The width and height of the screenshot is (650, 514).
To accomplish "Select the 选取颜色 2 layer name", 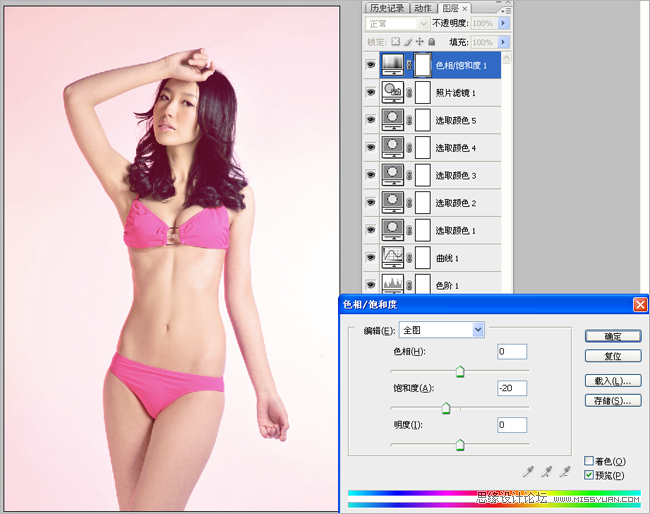I will coord(456,203).
